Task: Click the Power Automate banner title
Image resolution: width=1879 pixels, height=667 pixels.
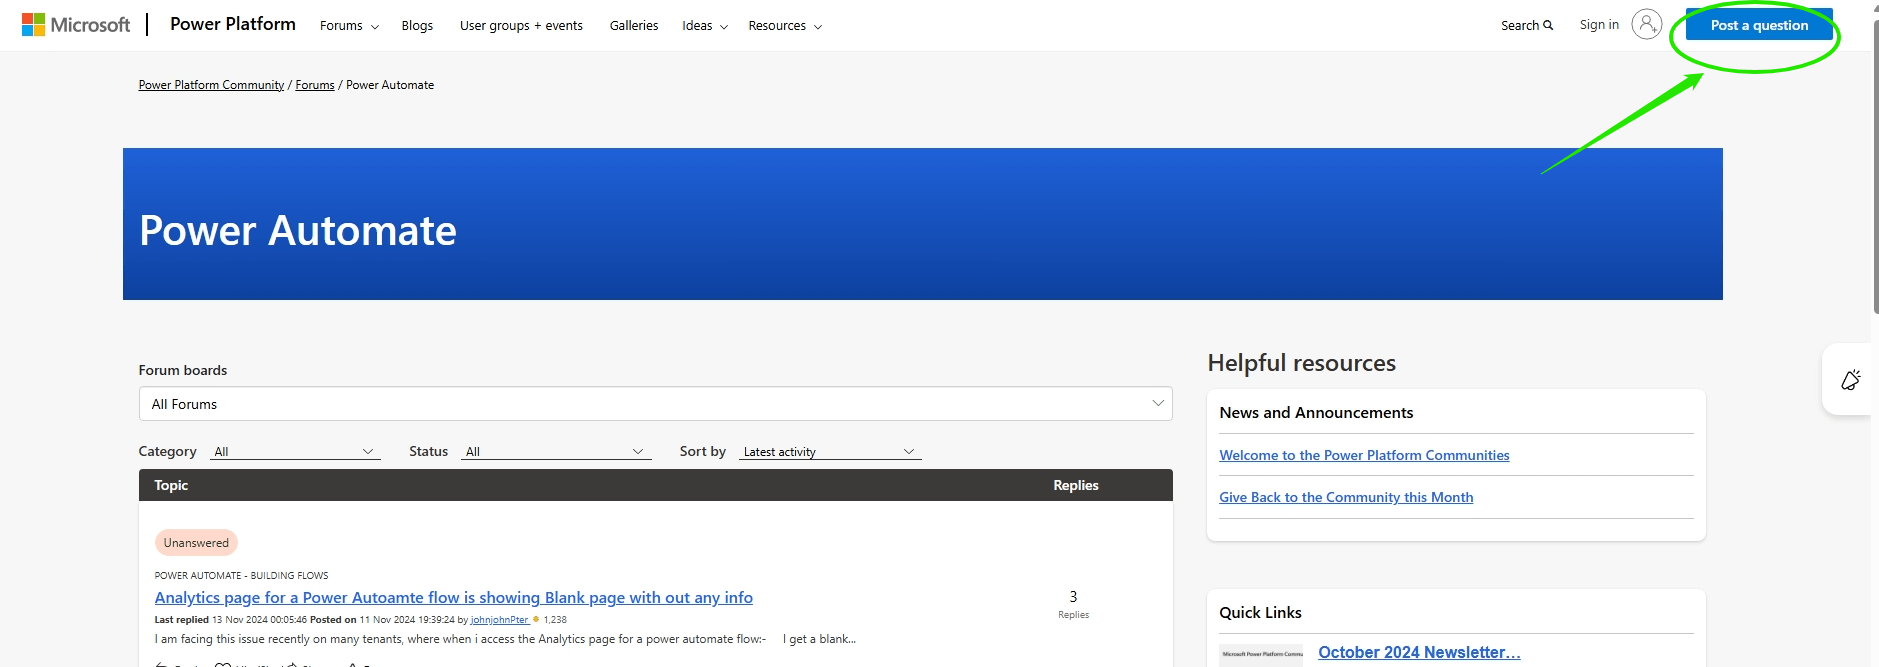Action: coord(298,231)
